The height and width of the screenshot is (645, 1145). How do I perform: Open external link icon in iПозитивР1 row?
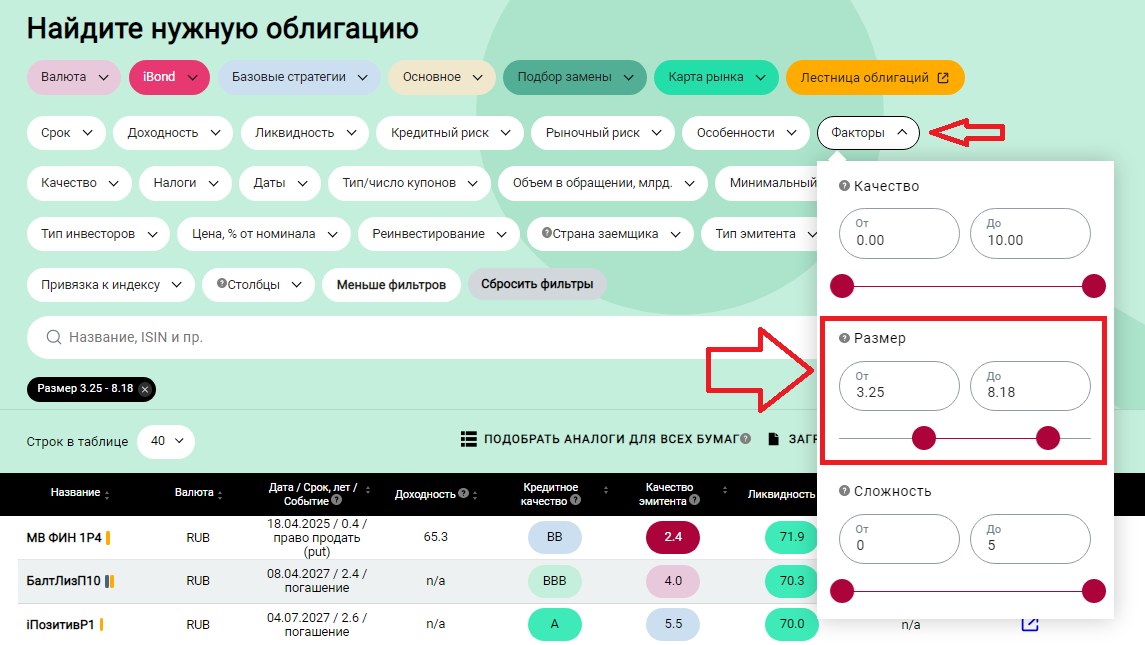[1029, 624]
